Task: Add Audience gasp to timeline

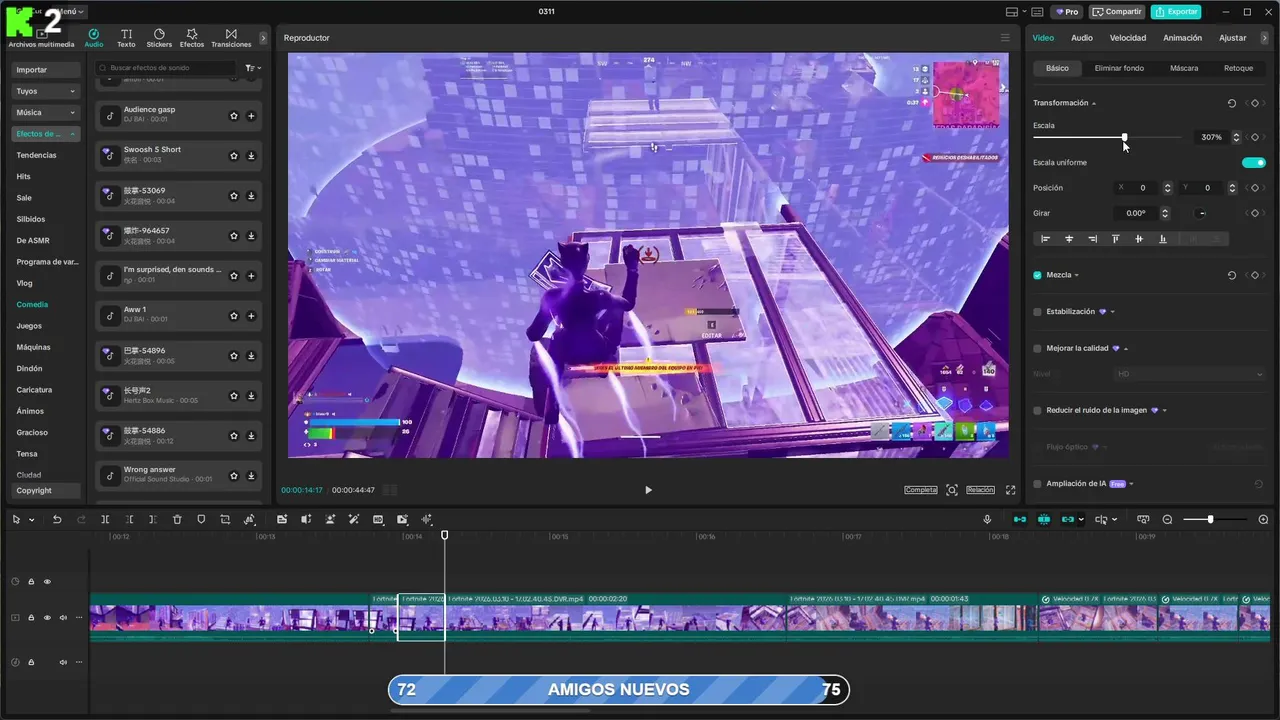Action: coord(251,116)
